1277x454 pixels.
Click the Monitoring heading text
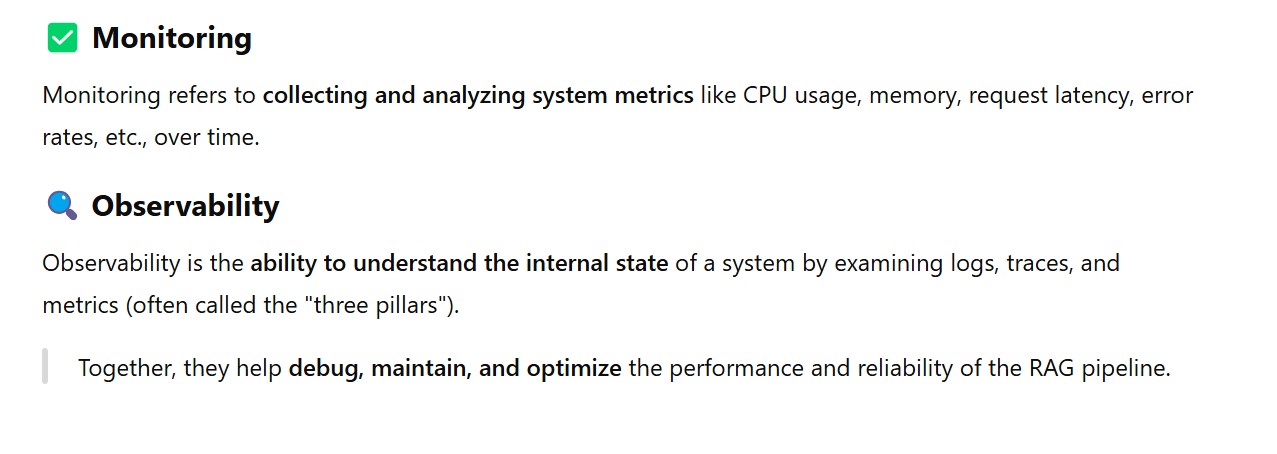pos(171,39)
